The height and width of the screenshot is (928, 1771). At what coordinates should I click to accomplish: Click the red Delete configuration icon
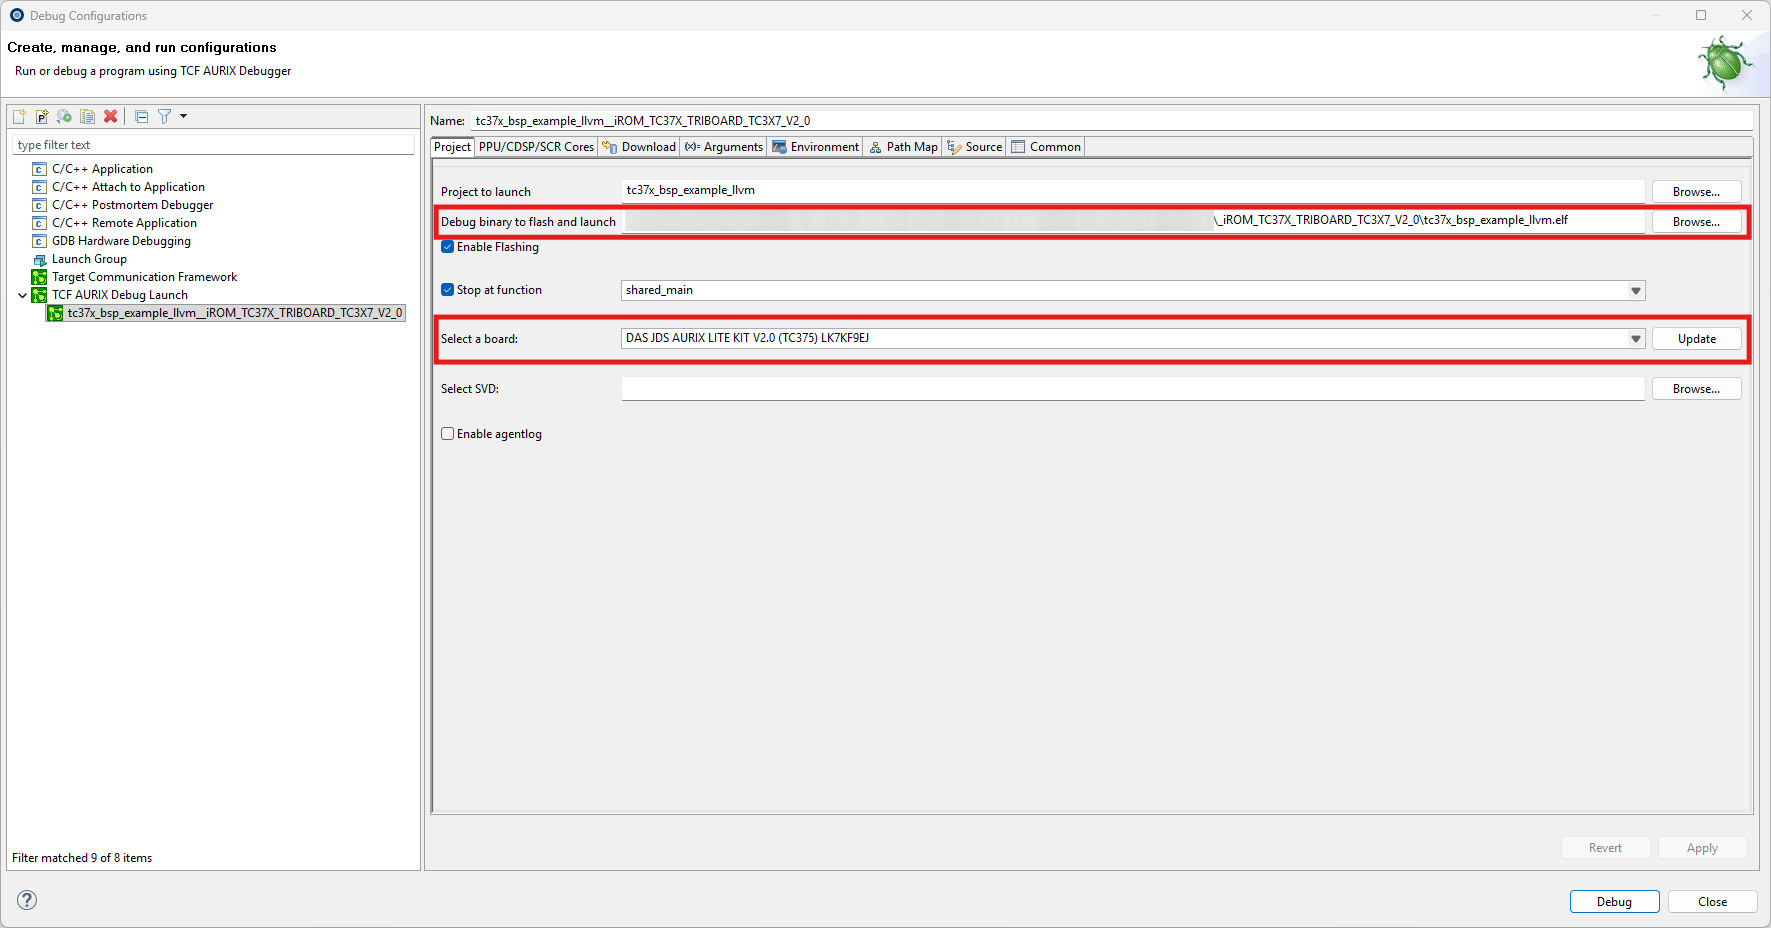110,117
